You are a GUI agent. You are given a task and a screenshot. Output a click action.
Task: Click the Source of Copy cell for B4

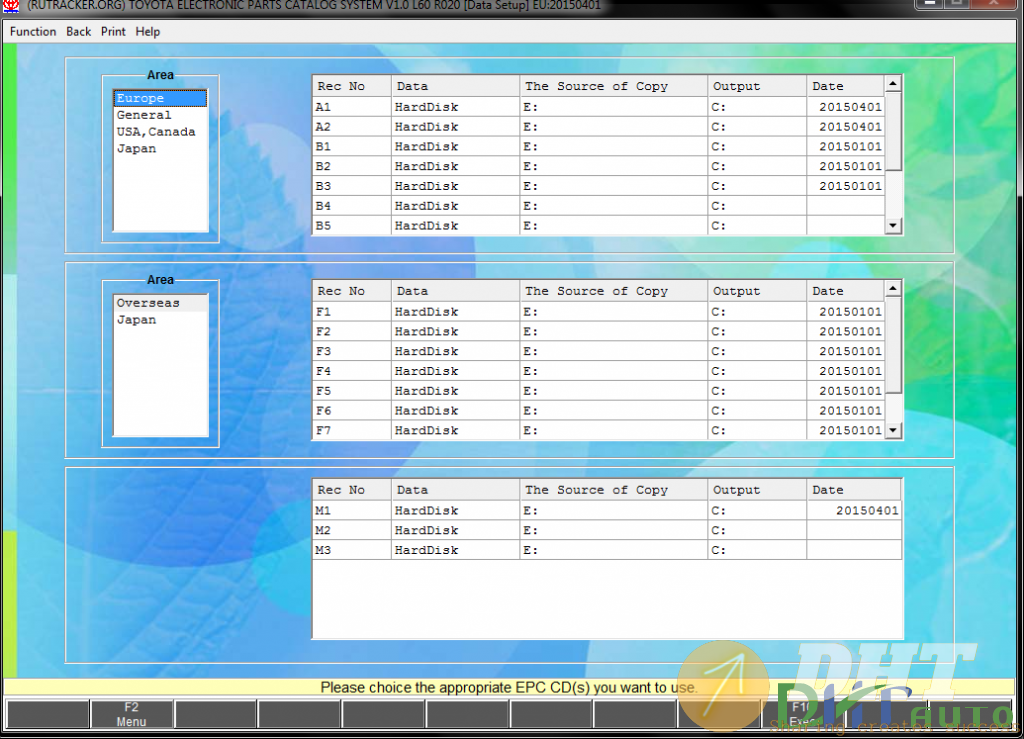click(x=614, y=206)
